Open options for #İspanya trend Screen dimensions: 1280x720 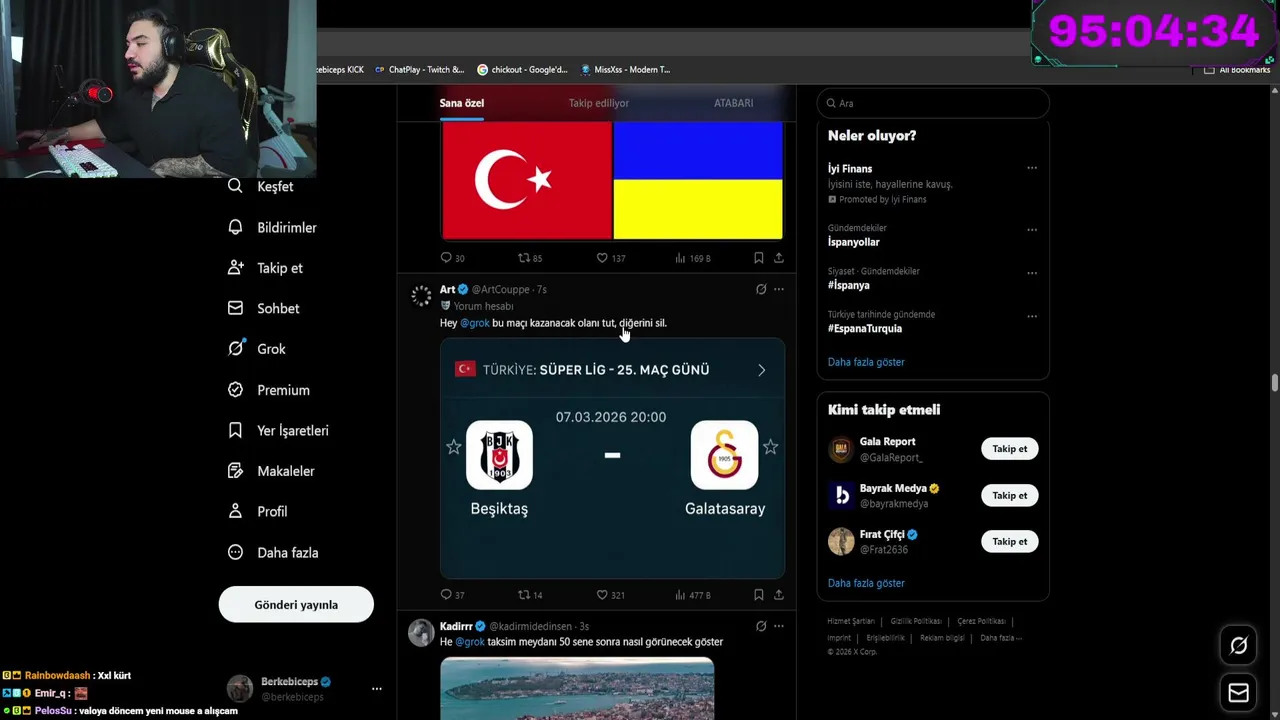pyautogui.click(x=1032, y=272)
